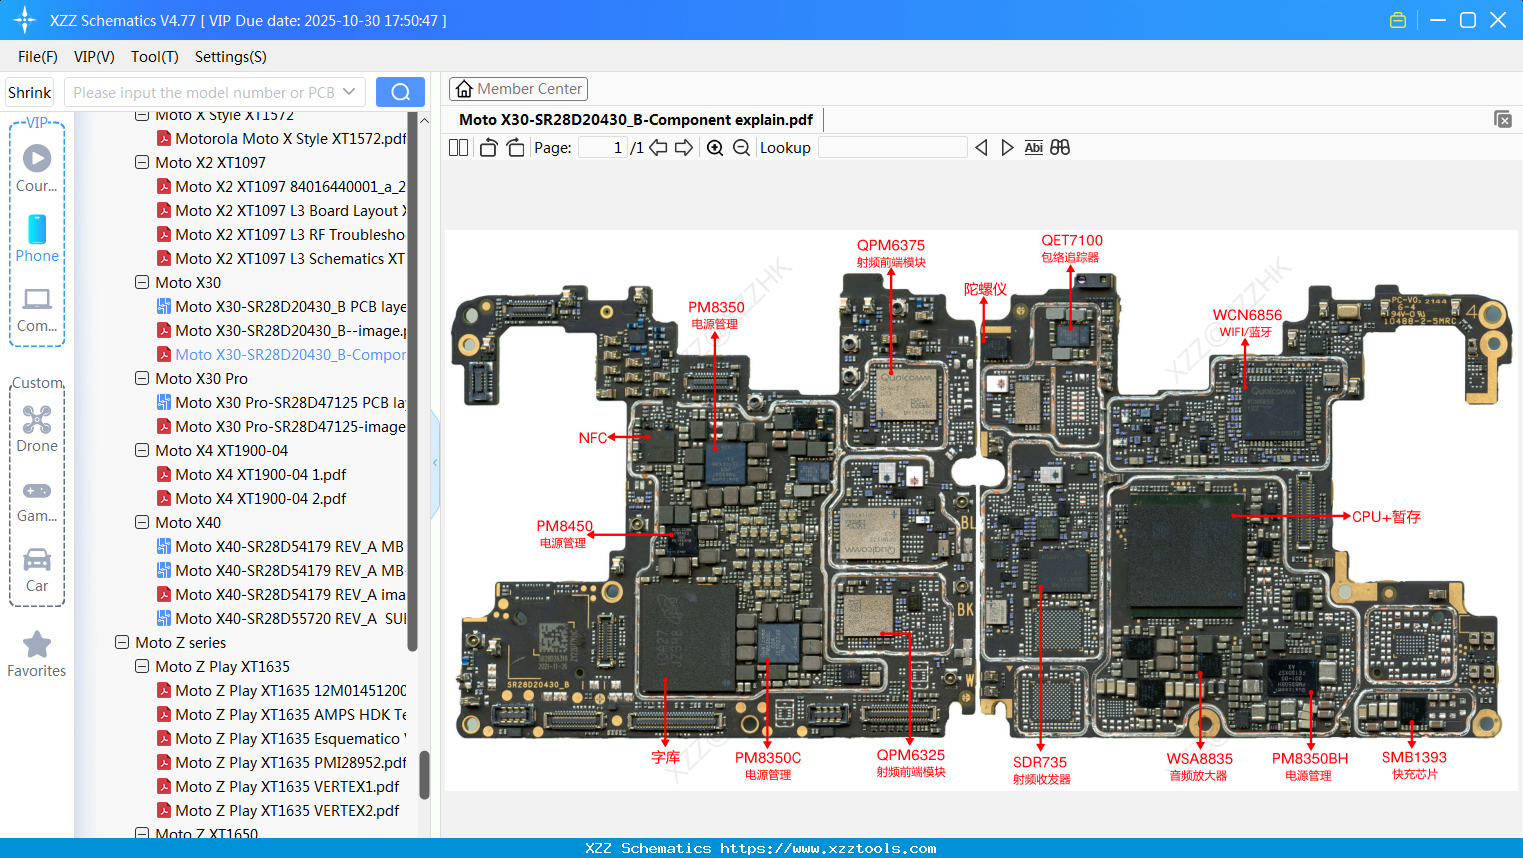Rotate the PDF clockwise
This screenshot has width=1523, height=858.
[514, 147]
